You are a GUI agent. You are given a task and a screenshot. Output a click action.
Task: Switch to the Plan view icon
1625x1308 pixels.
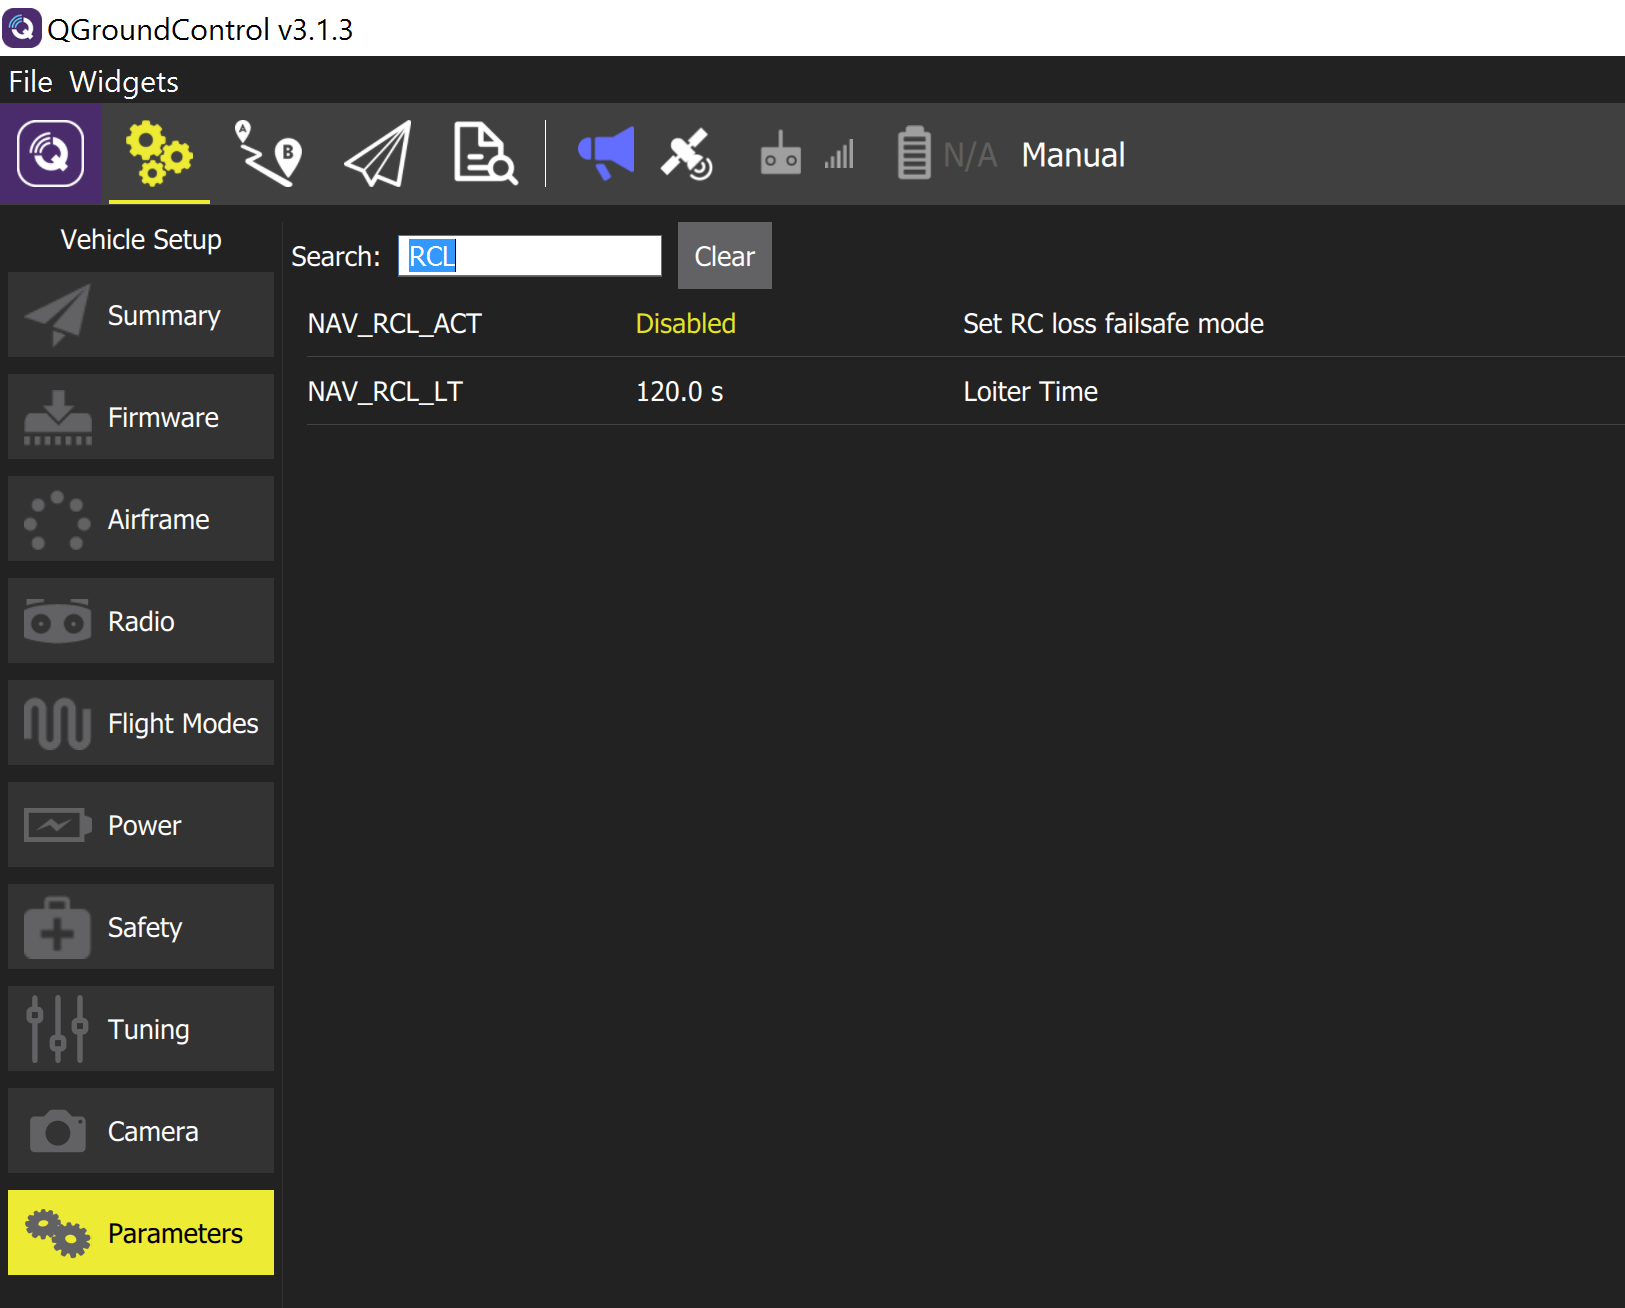click(267, 154)
